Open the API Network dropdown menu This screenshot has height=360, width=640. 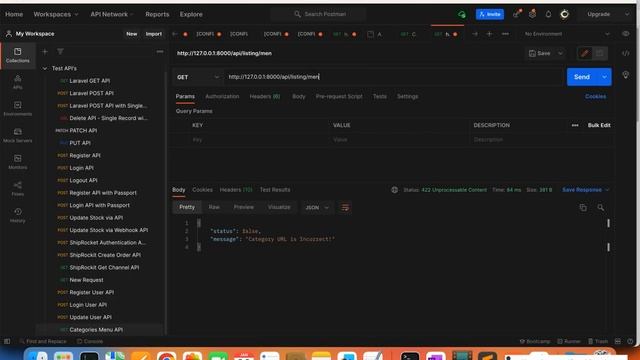click(112, 14)
